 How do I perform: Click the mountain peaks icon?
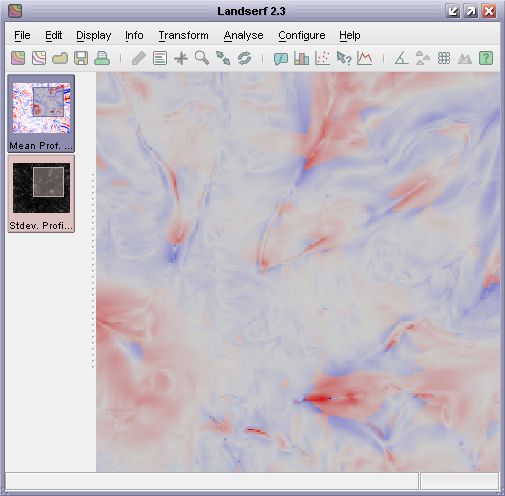[x=465, y=58]
